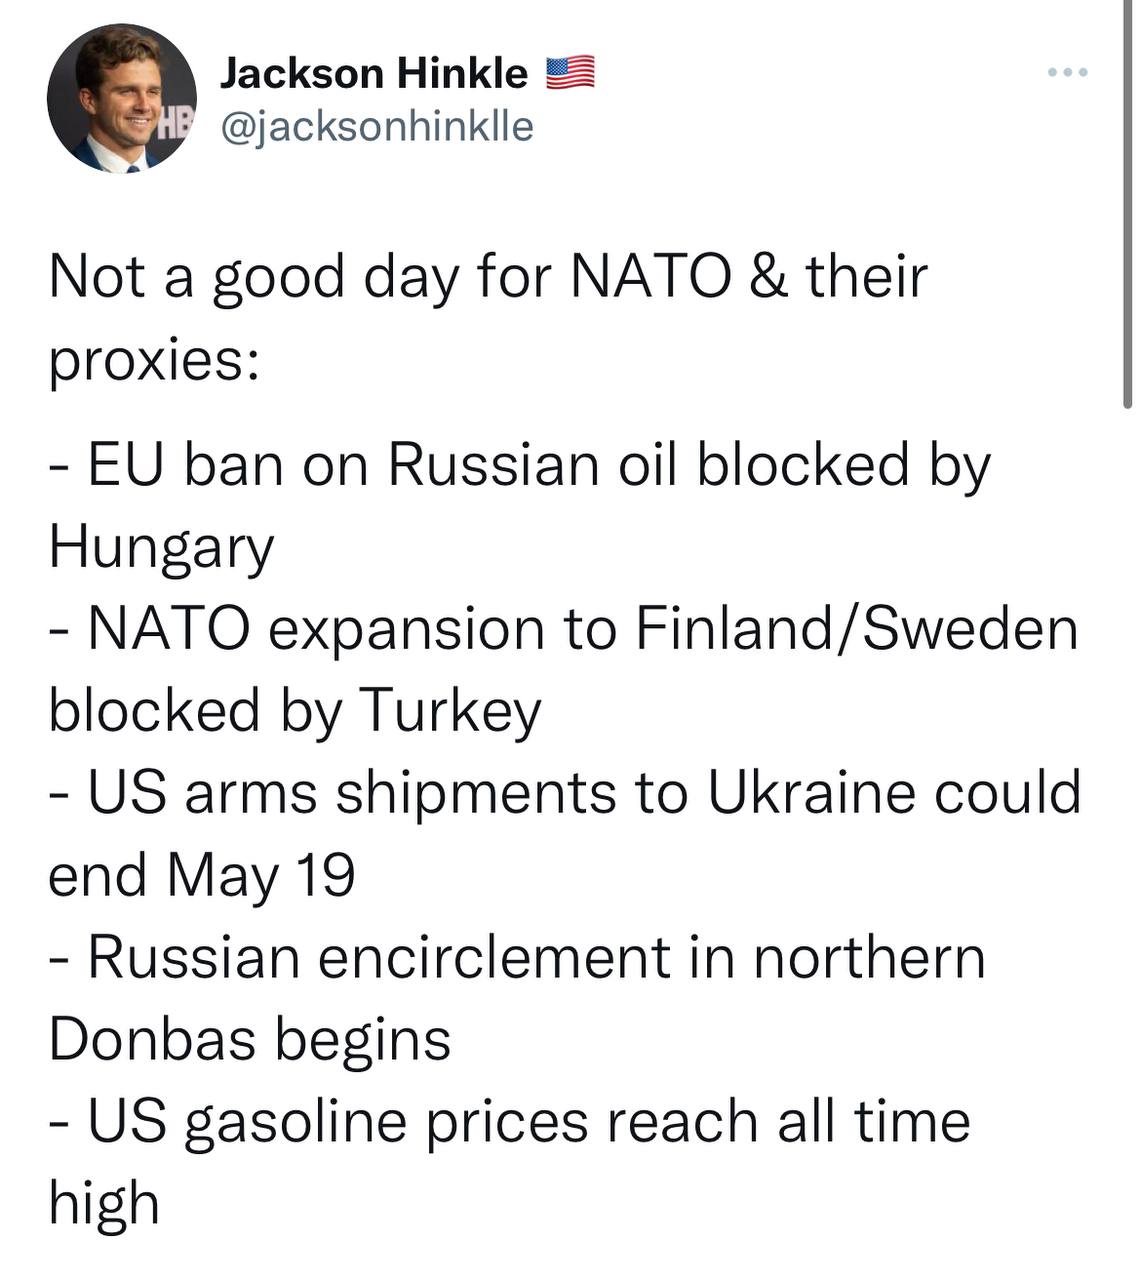Select the "EU ban on Russian oil" line

pyautogui.click(x=520, y=465)
